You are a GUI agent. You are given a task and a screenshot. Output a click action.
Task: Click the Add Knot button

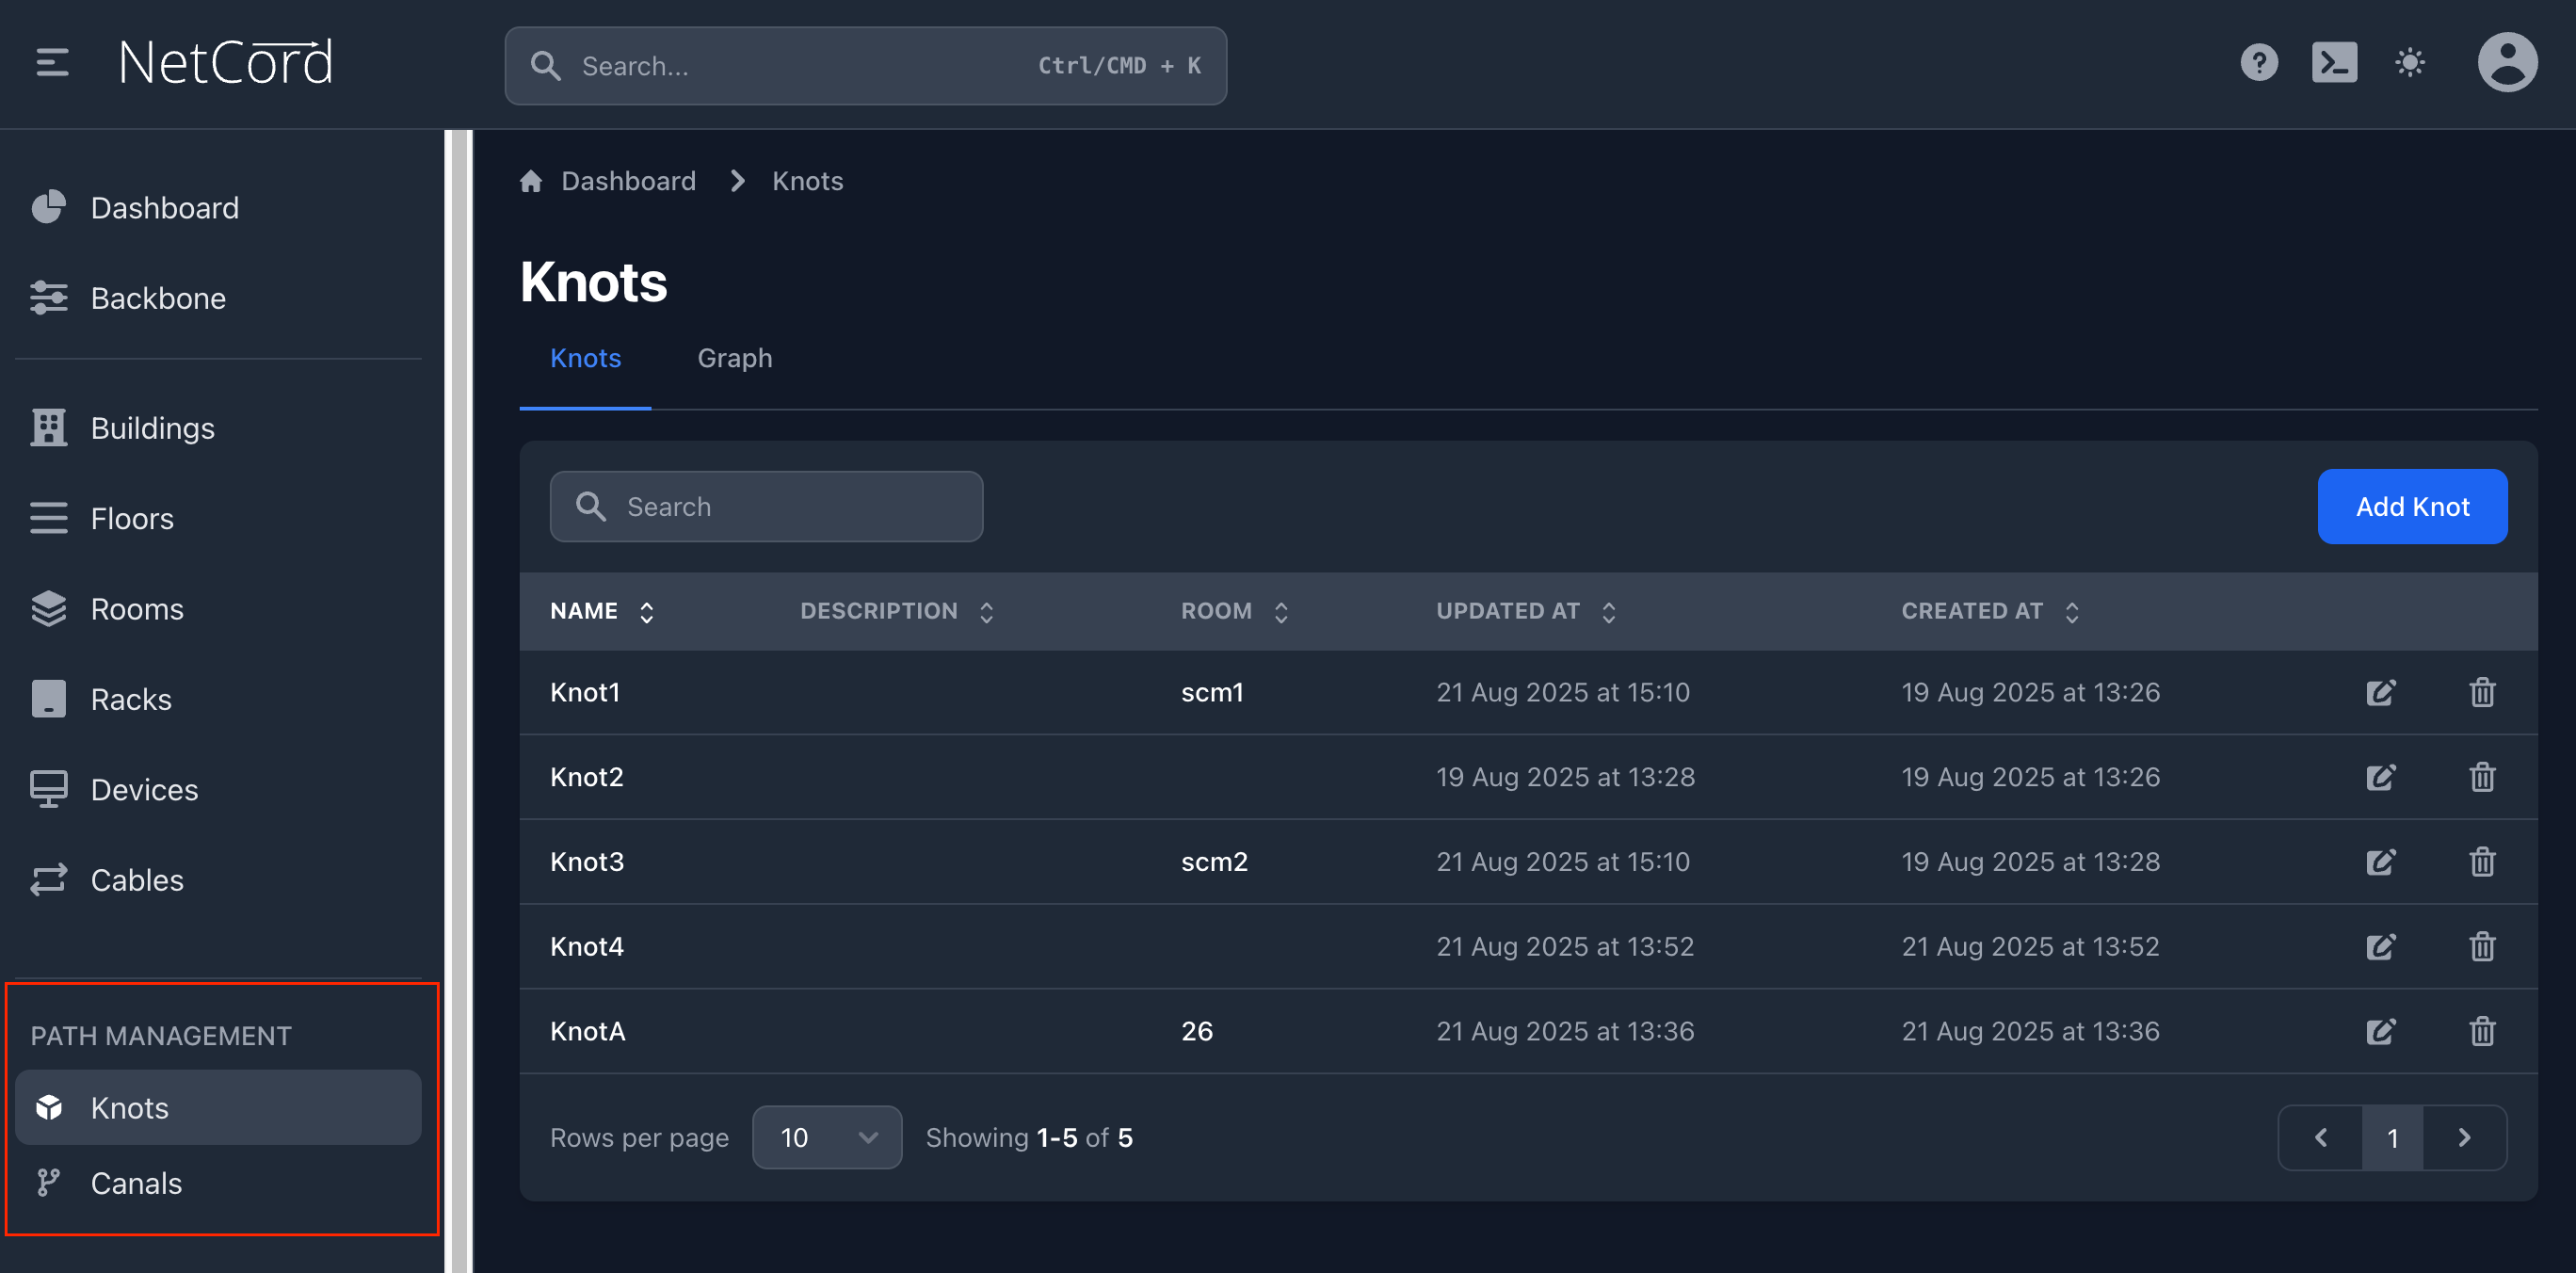click(x=2411, y=506)
